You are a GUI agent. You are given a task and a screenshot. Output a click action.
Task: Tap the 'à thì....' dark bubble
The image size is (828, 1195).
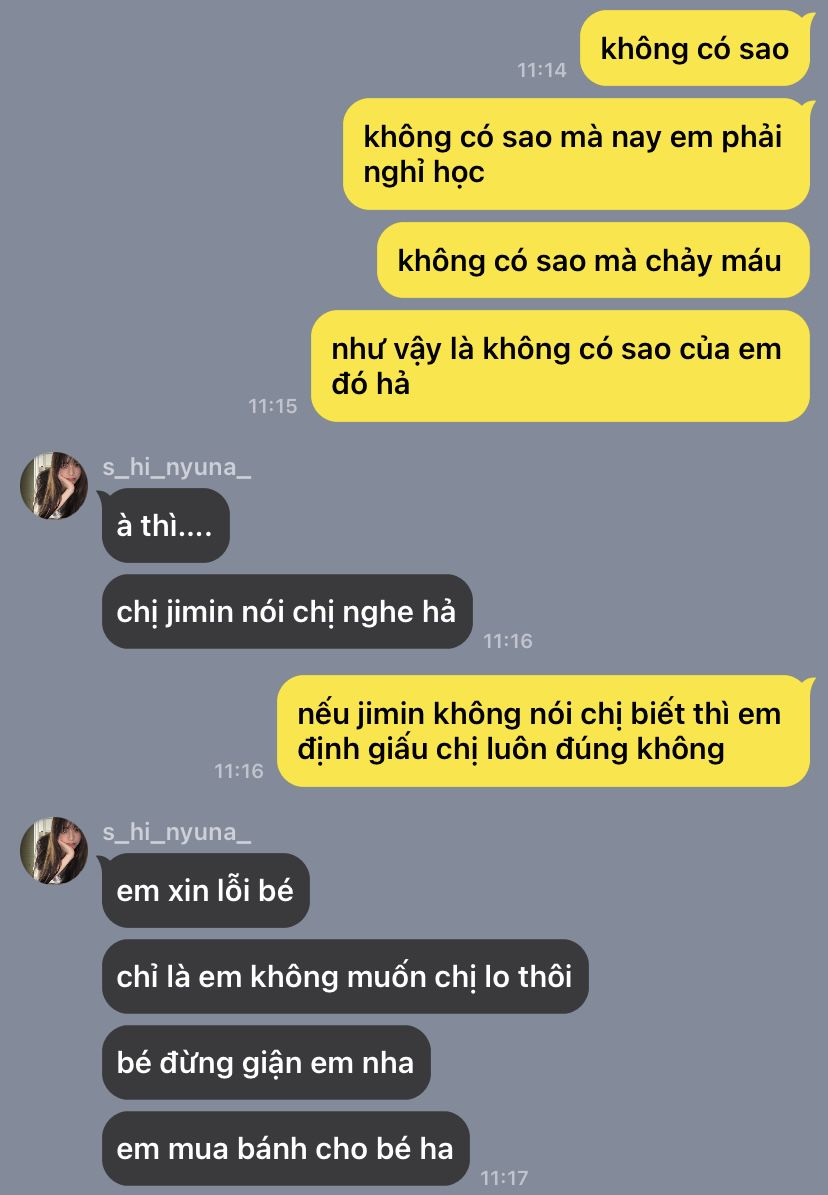(165, 525)
